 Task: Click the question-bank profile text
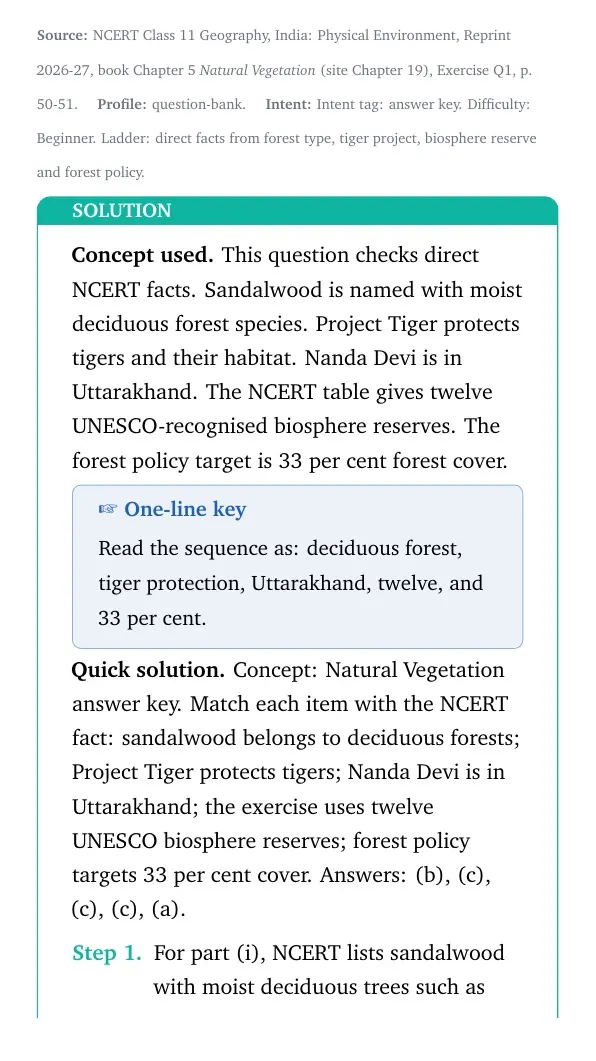[198, 104]
